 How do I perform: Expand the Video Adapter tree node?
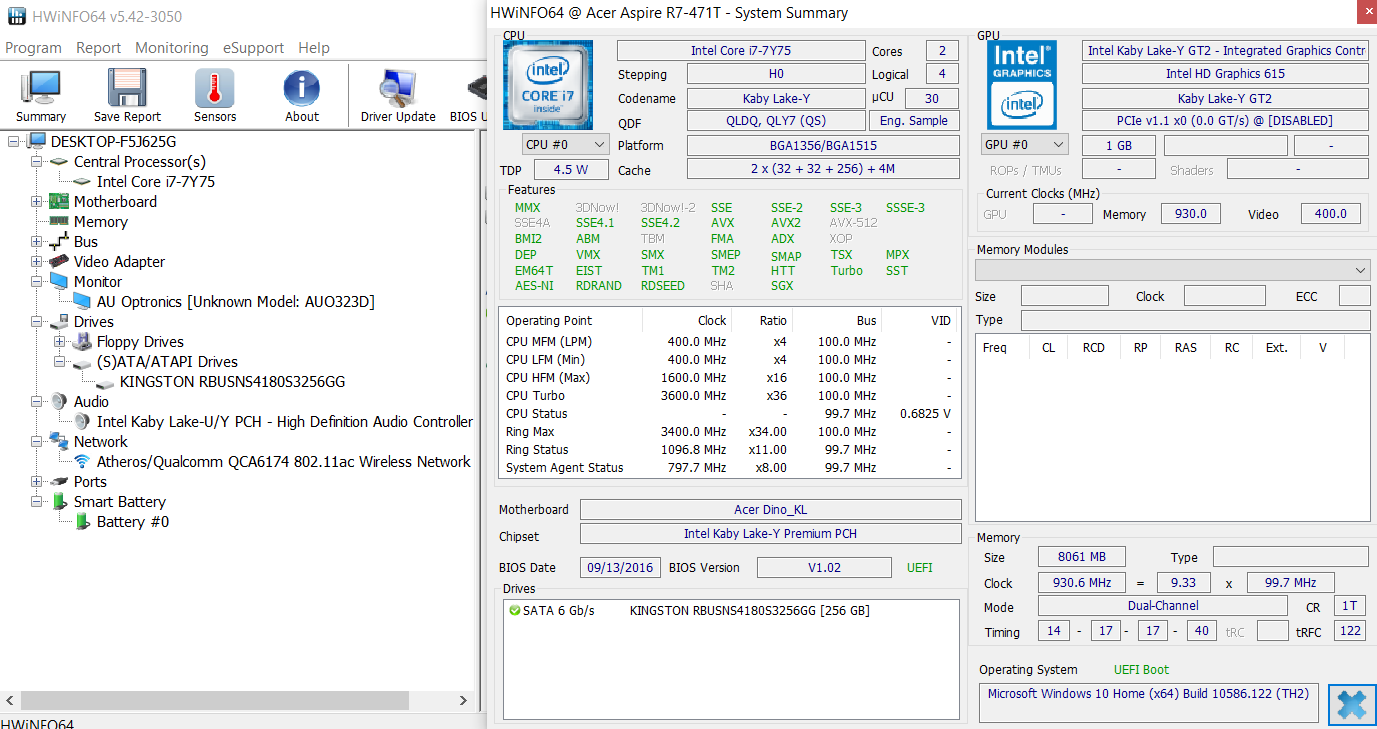(36, 261)
